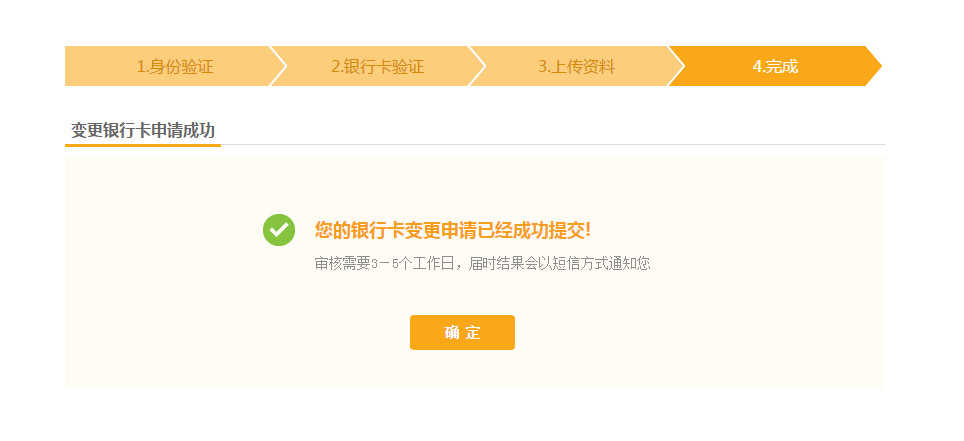This screenshot has width=964, height=441.
Task: Click the 您的银行卡变更申请已经成功提交! headline
Action: (x=452, y=230)
